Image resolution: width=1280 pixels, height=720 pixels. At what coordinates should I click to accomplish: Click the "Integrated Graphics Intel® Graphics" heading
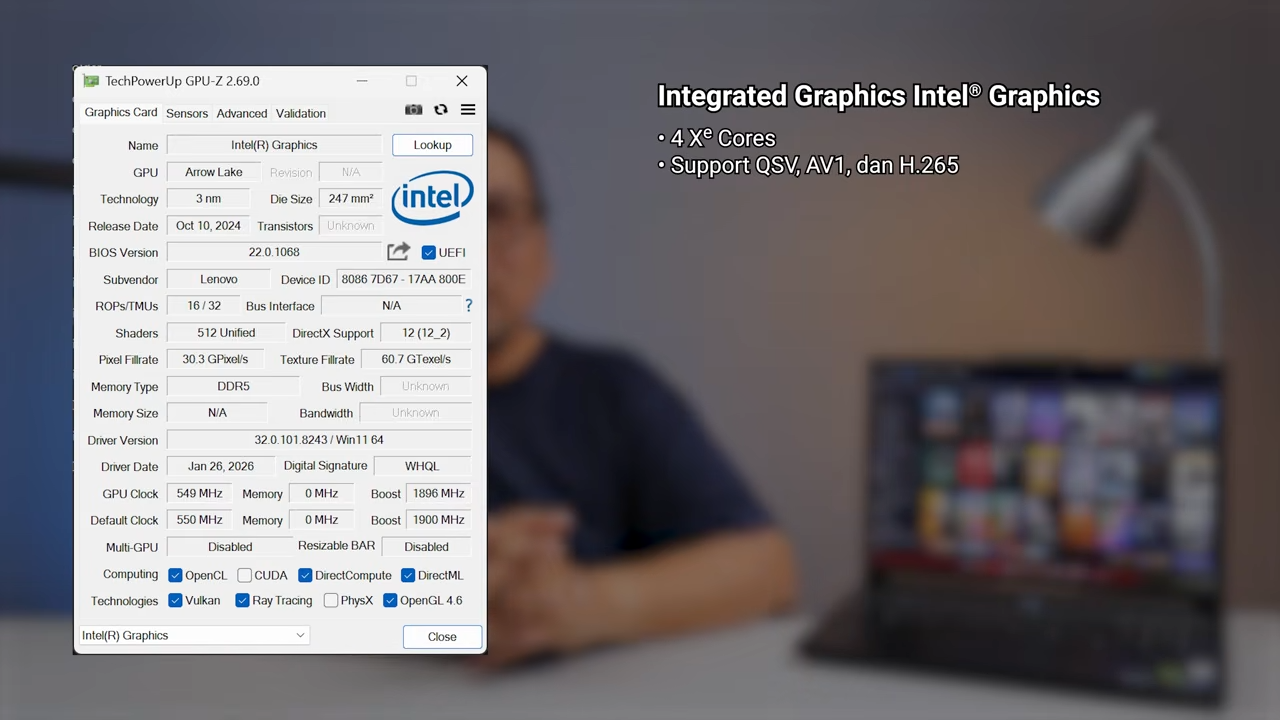tap(878, 96)
